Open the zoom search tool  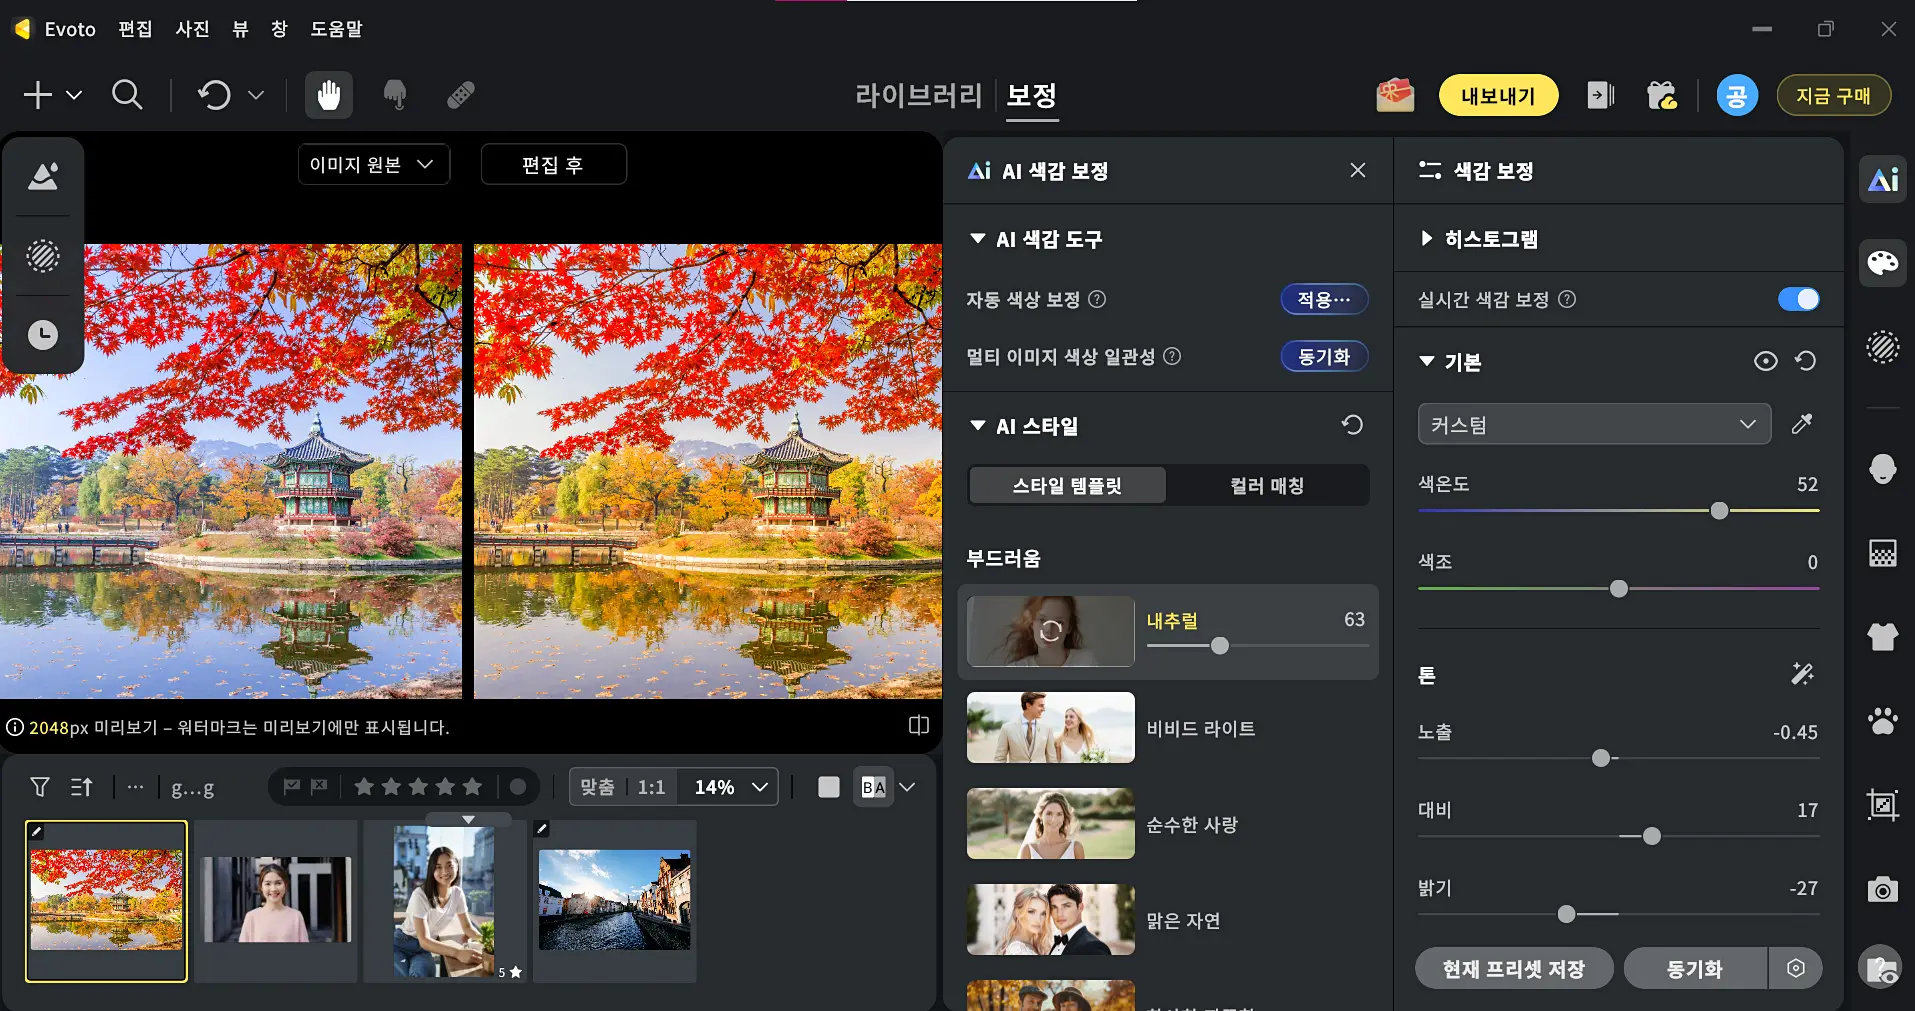tap(128, 95)
